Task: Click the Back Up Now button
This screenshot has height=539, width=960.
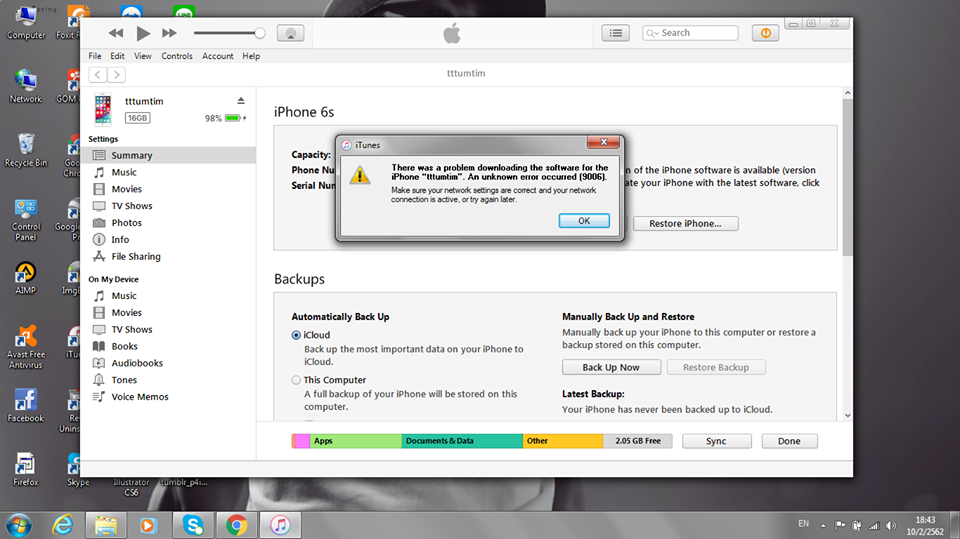Action: click(x=611, y=367)
